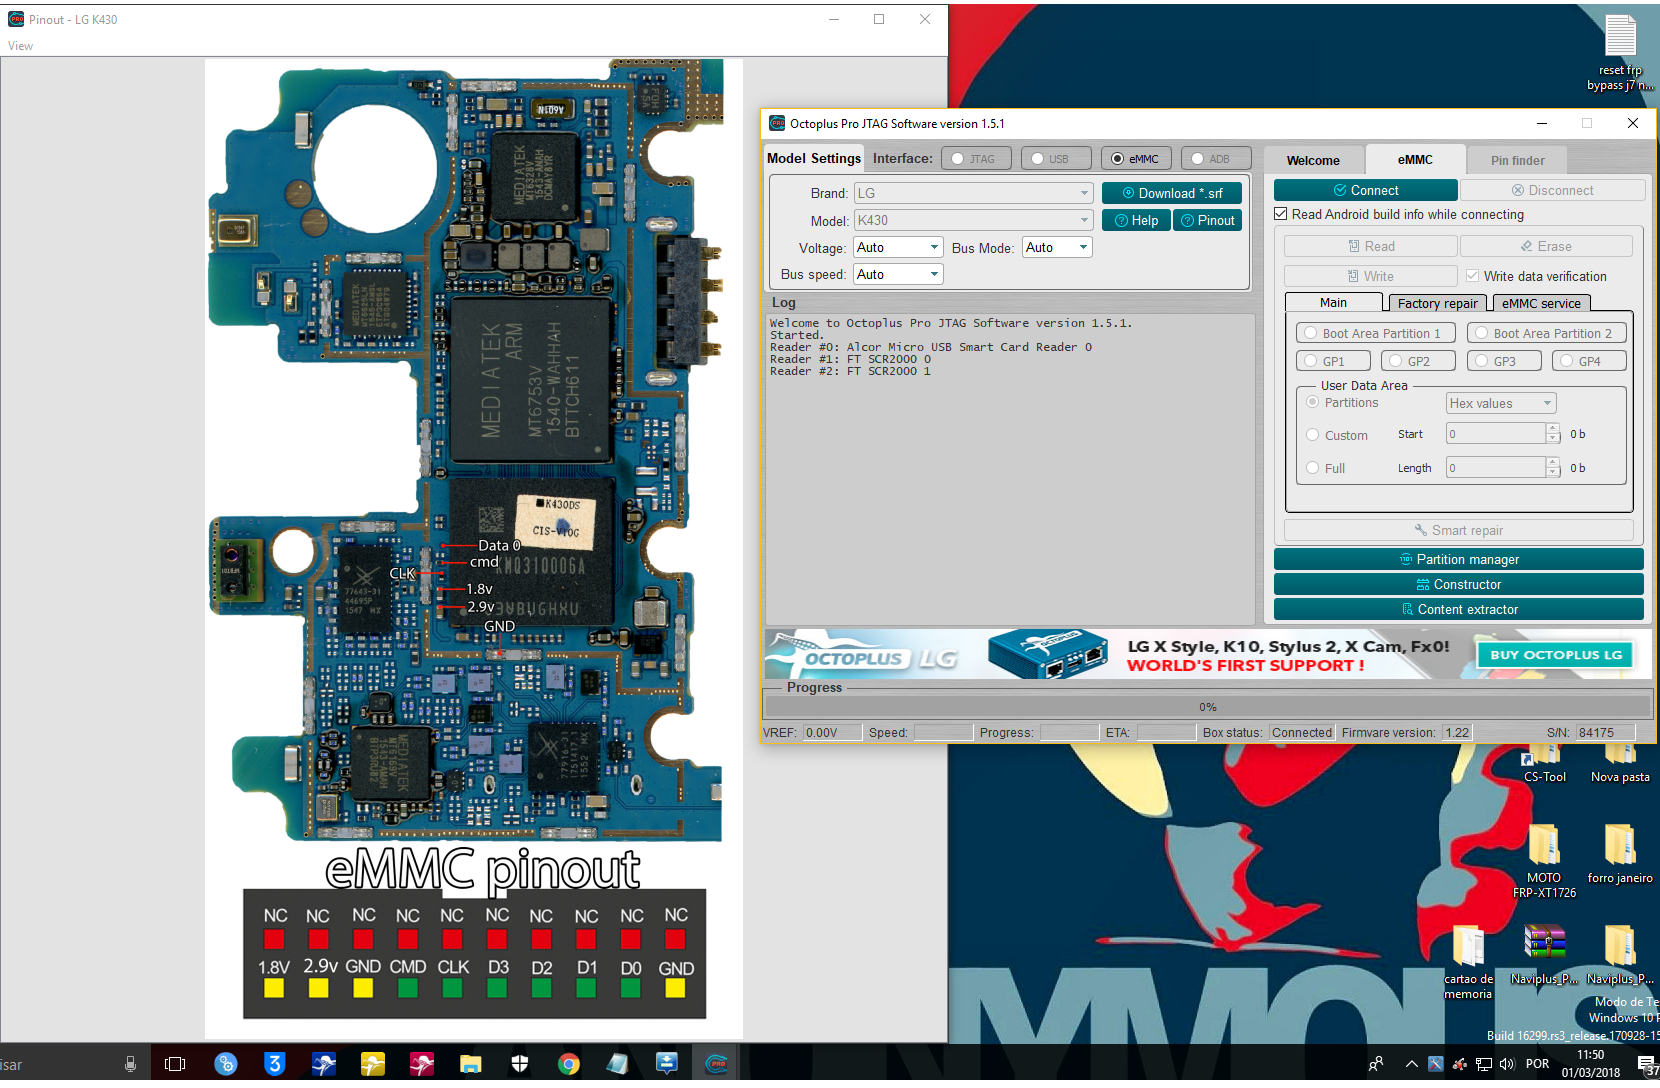This screenshot has height=1088, width=1660.
Task: Switch to the Welcome tab
Action: (1313, 160)
